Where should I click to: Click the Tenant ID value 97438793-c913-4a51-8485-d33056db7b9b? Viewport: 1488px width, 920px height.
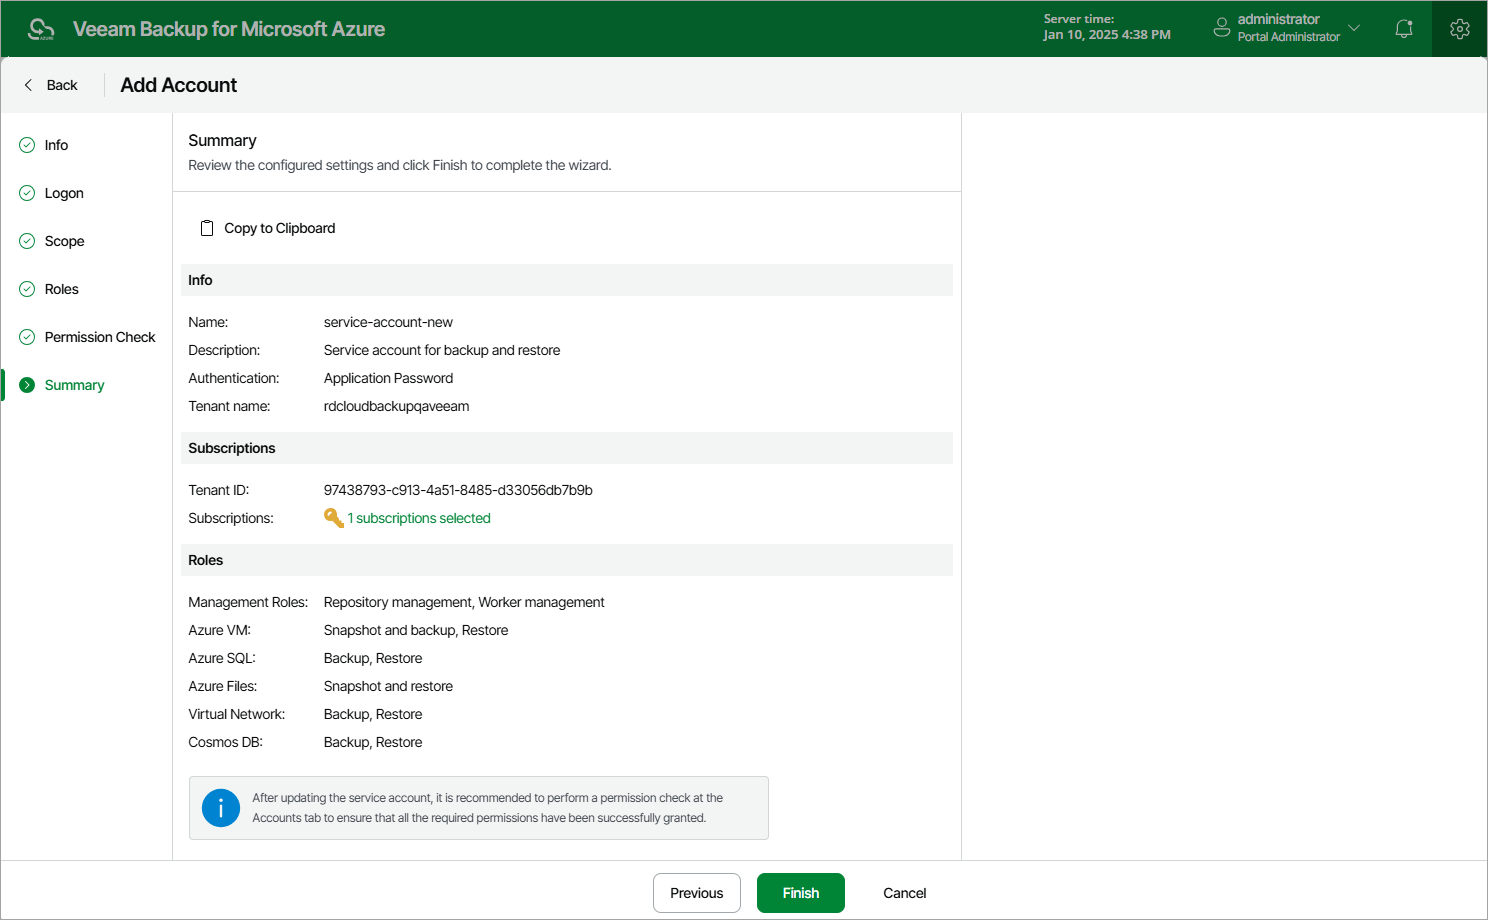click(x=458, y=490)
